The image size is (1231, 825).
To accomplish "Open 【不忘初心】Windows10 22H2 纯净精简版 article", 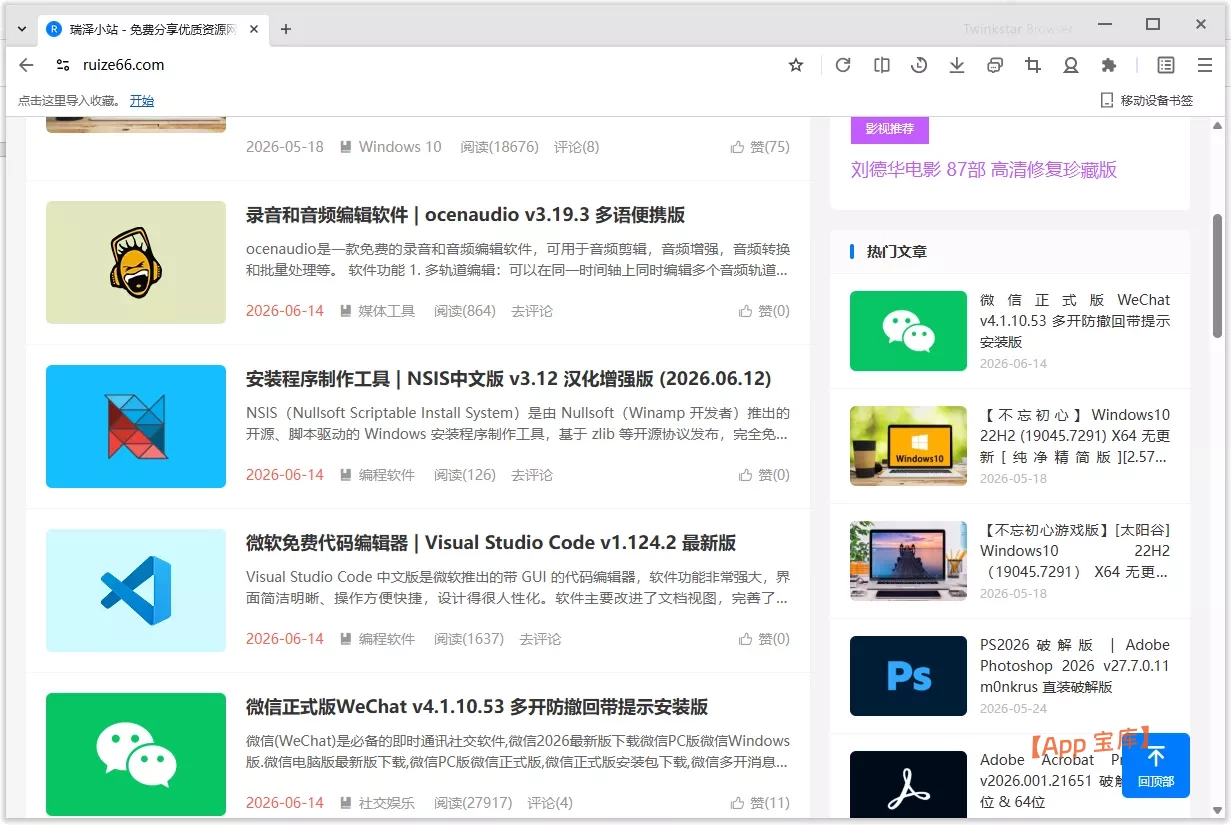I will click(1075, 436).
